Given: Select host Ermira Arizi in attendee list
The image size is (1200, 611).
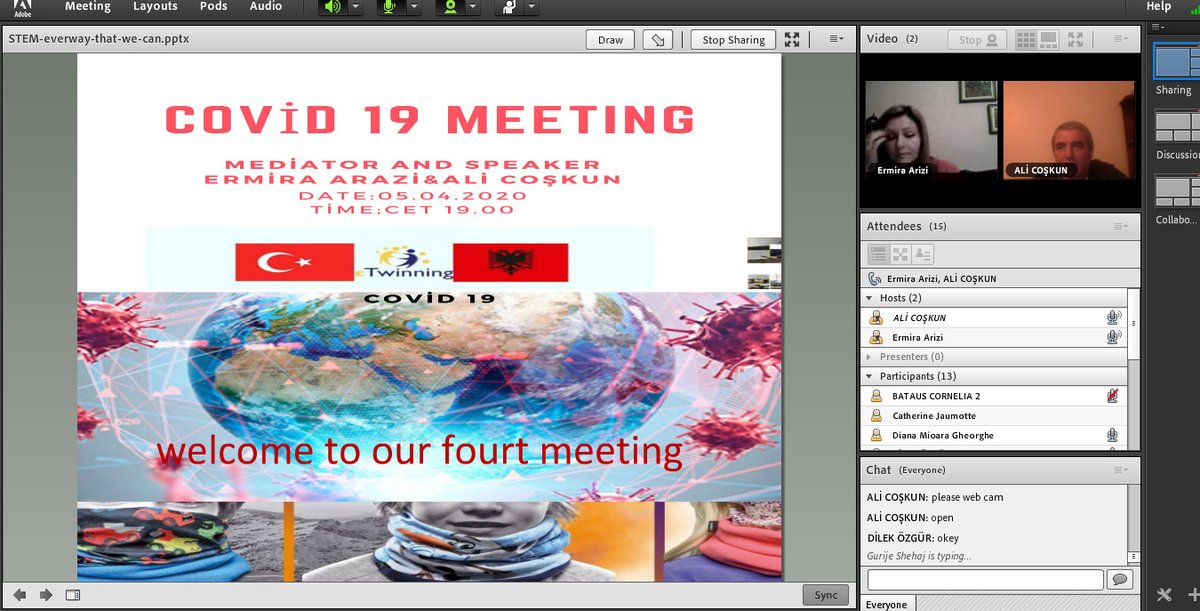Looking at the screenshot, I should (x=994, y=338).
